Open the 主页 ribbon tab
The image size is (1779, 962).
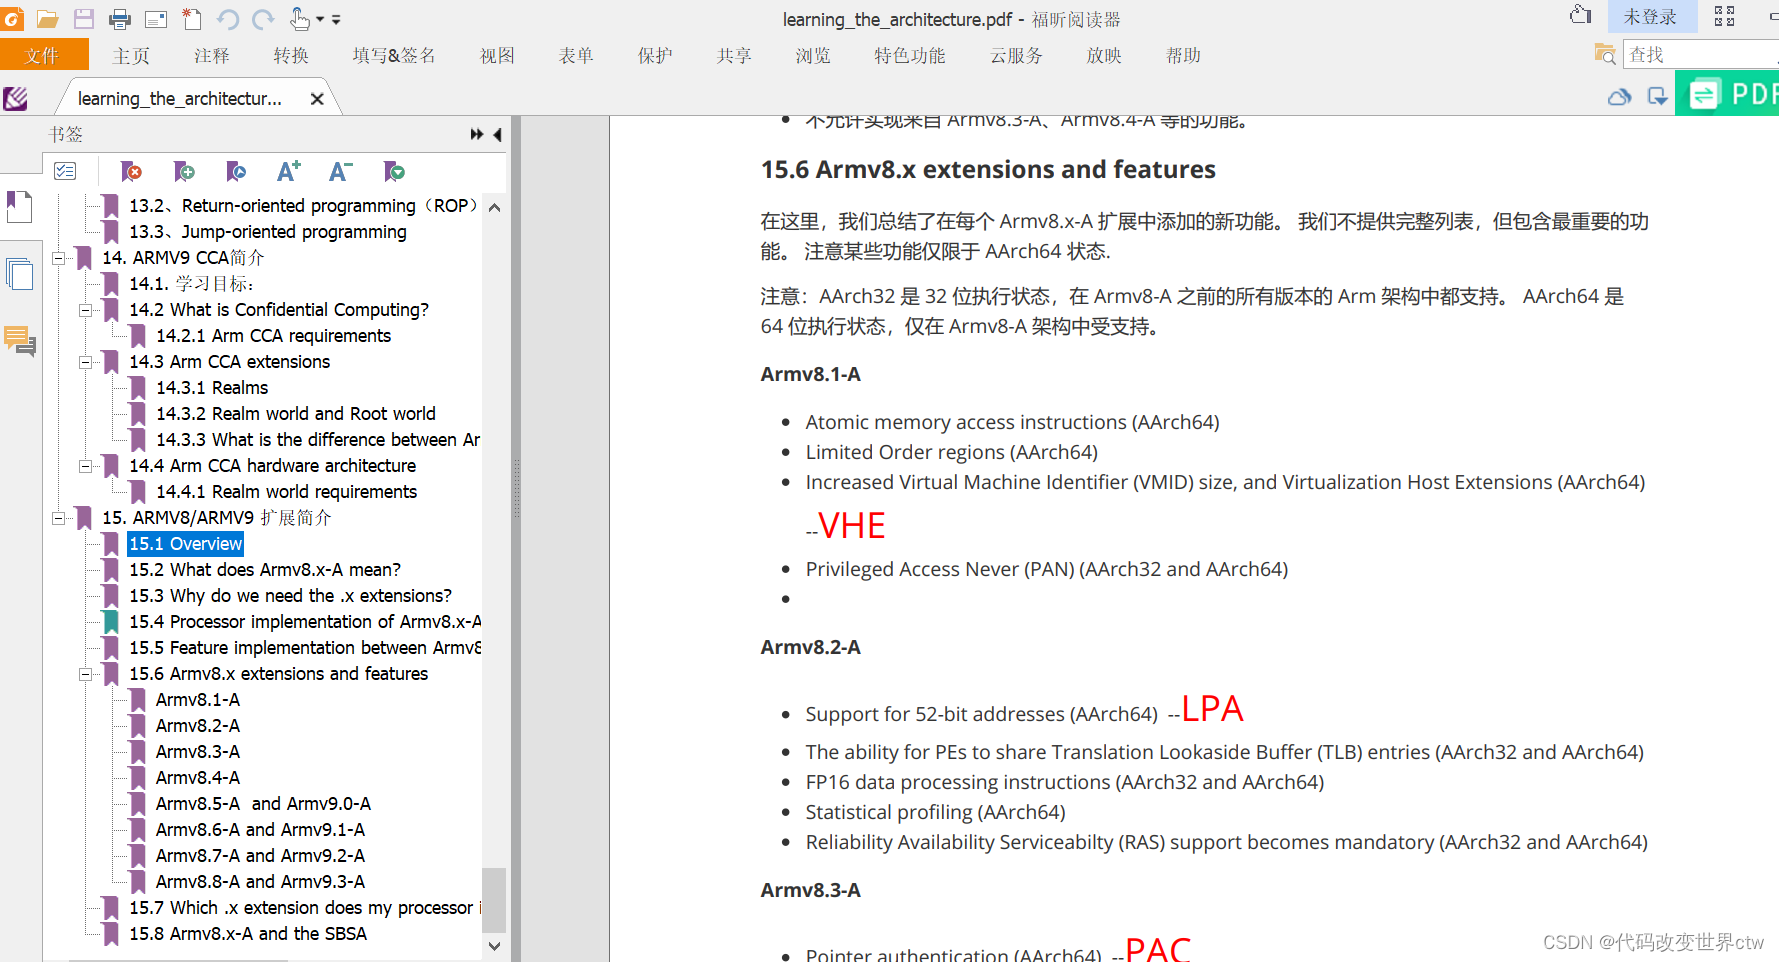click(131, 55)
